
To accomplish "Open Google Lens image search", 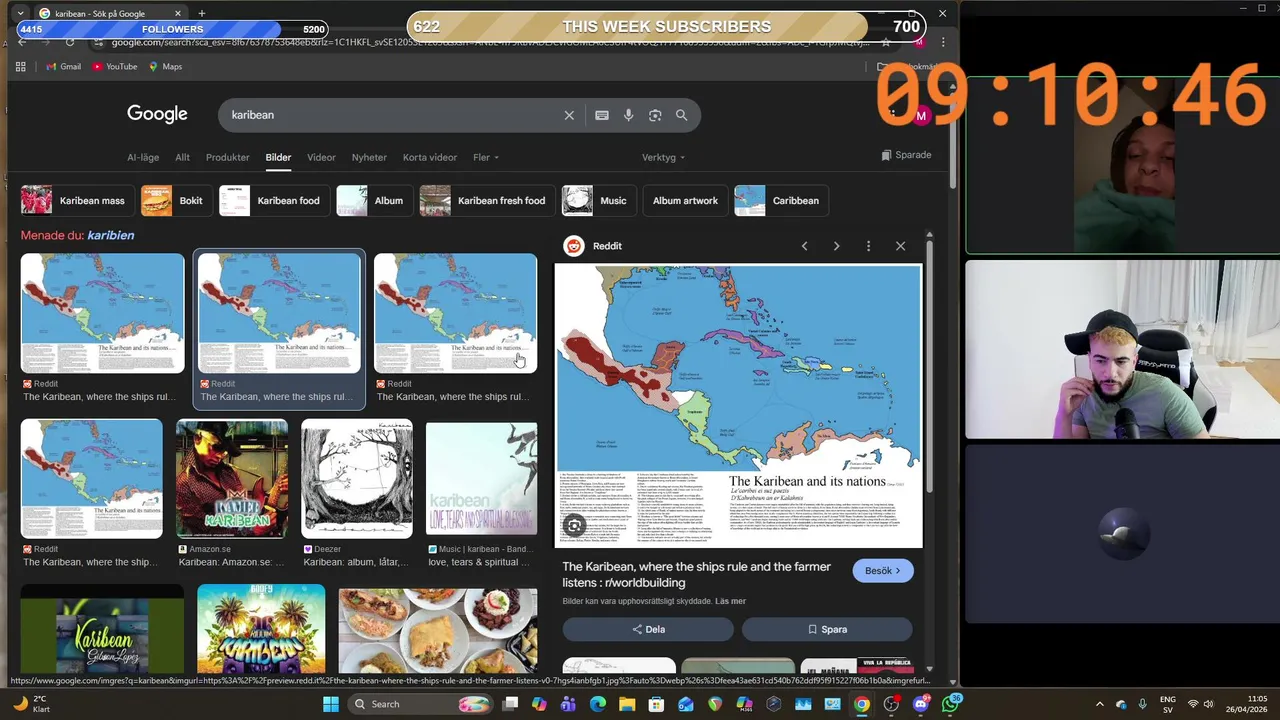I will coord(655,115).
